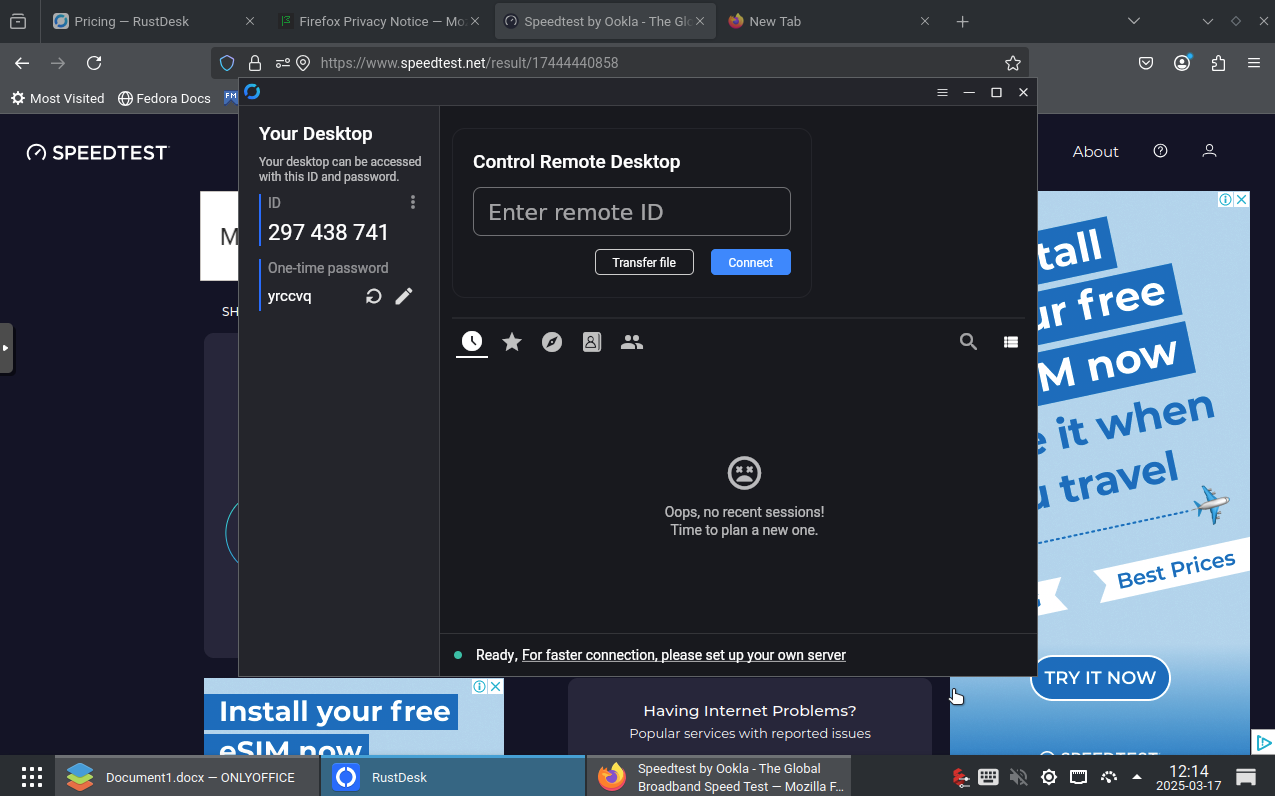Close the Pricing — RustDesk tab
1275x796 pixels.
point(249,21)
